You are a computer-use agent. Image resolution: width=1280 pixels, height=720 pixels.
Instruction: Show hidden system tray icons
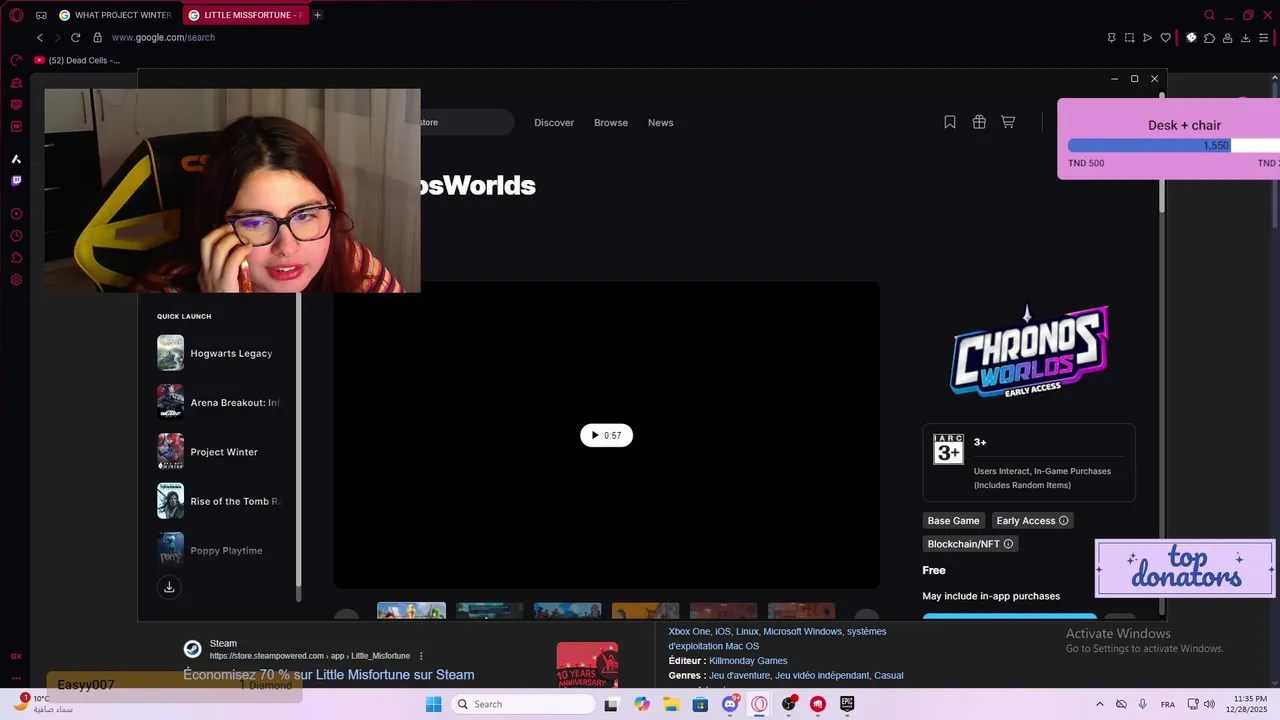pos(1100,704)
